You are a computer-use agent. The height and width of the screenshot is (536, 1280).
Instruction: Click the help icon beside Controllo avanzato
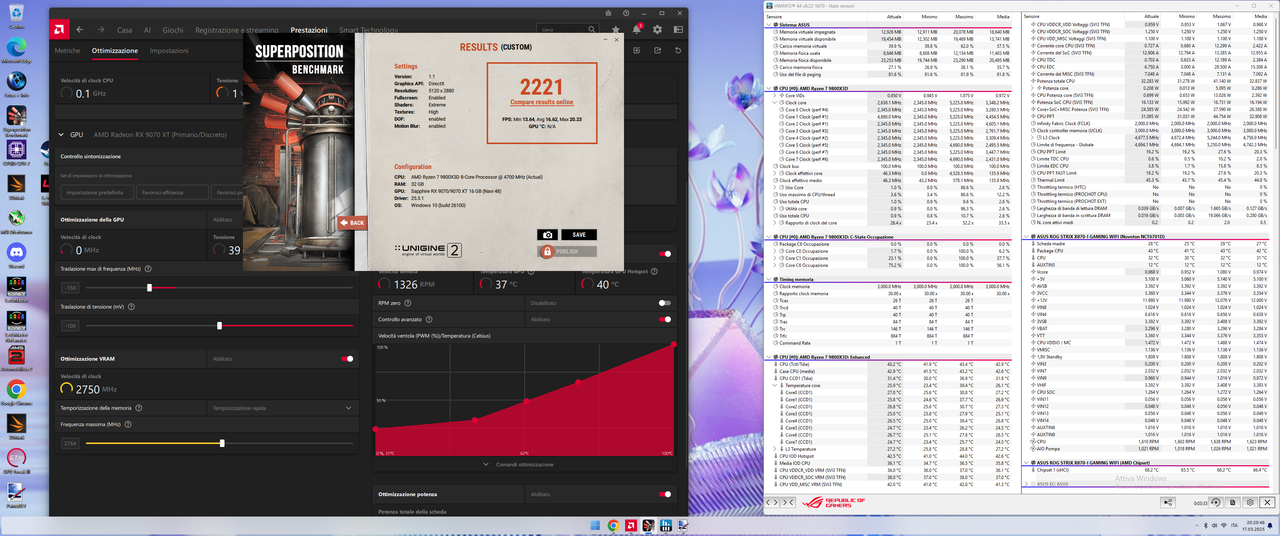tap(429, 319)
